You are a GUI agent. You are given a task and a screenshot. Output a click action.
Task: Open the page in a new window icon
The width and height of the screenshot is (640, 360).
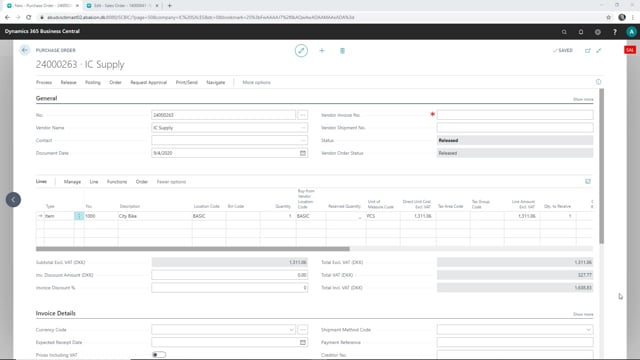(587, 51)
